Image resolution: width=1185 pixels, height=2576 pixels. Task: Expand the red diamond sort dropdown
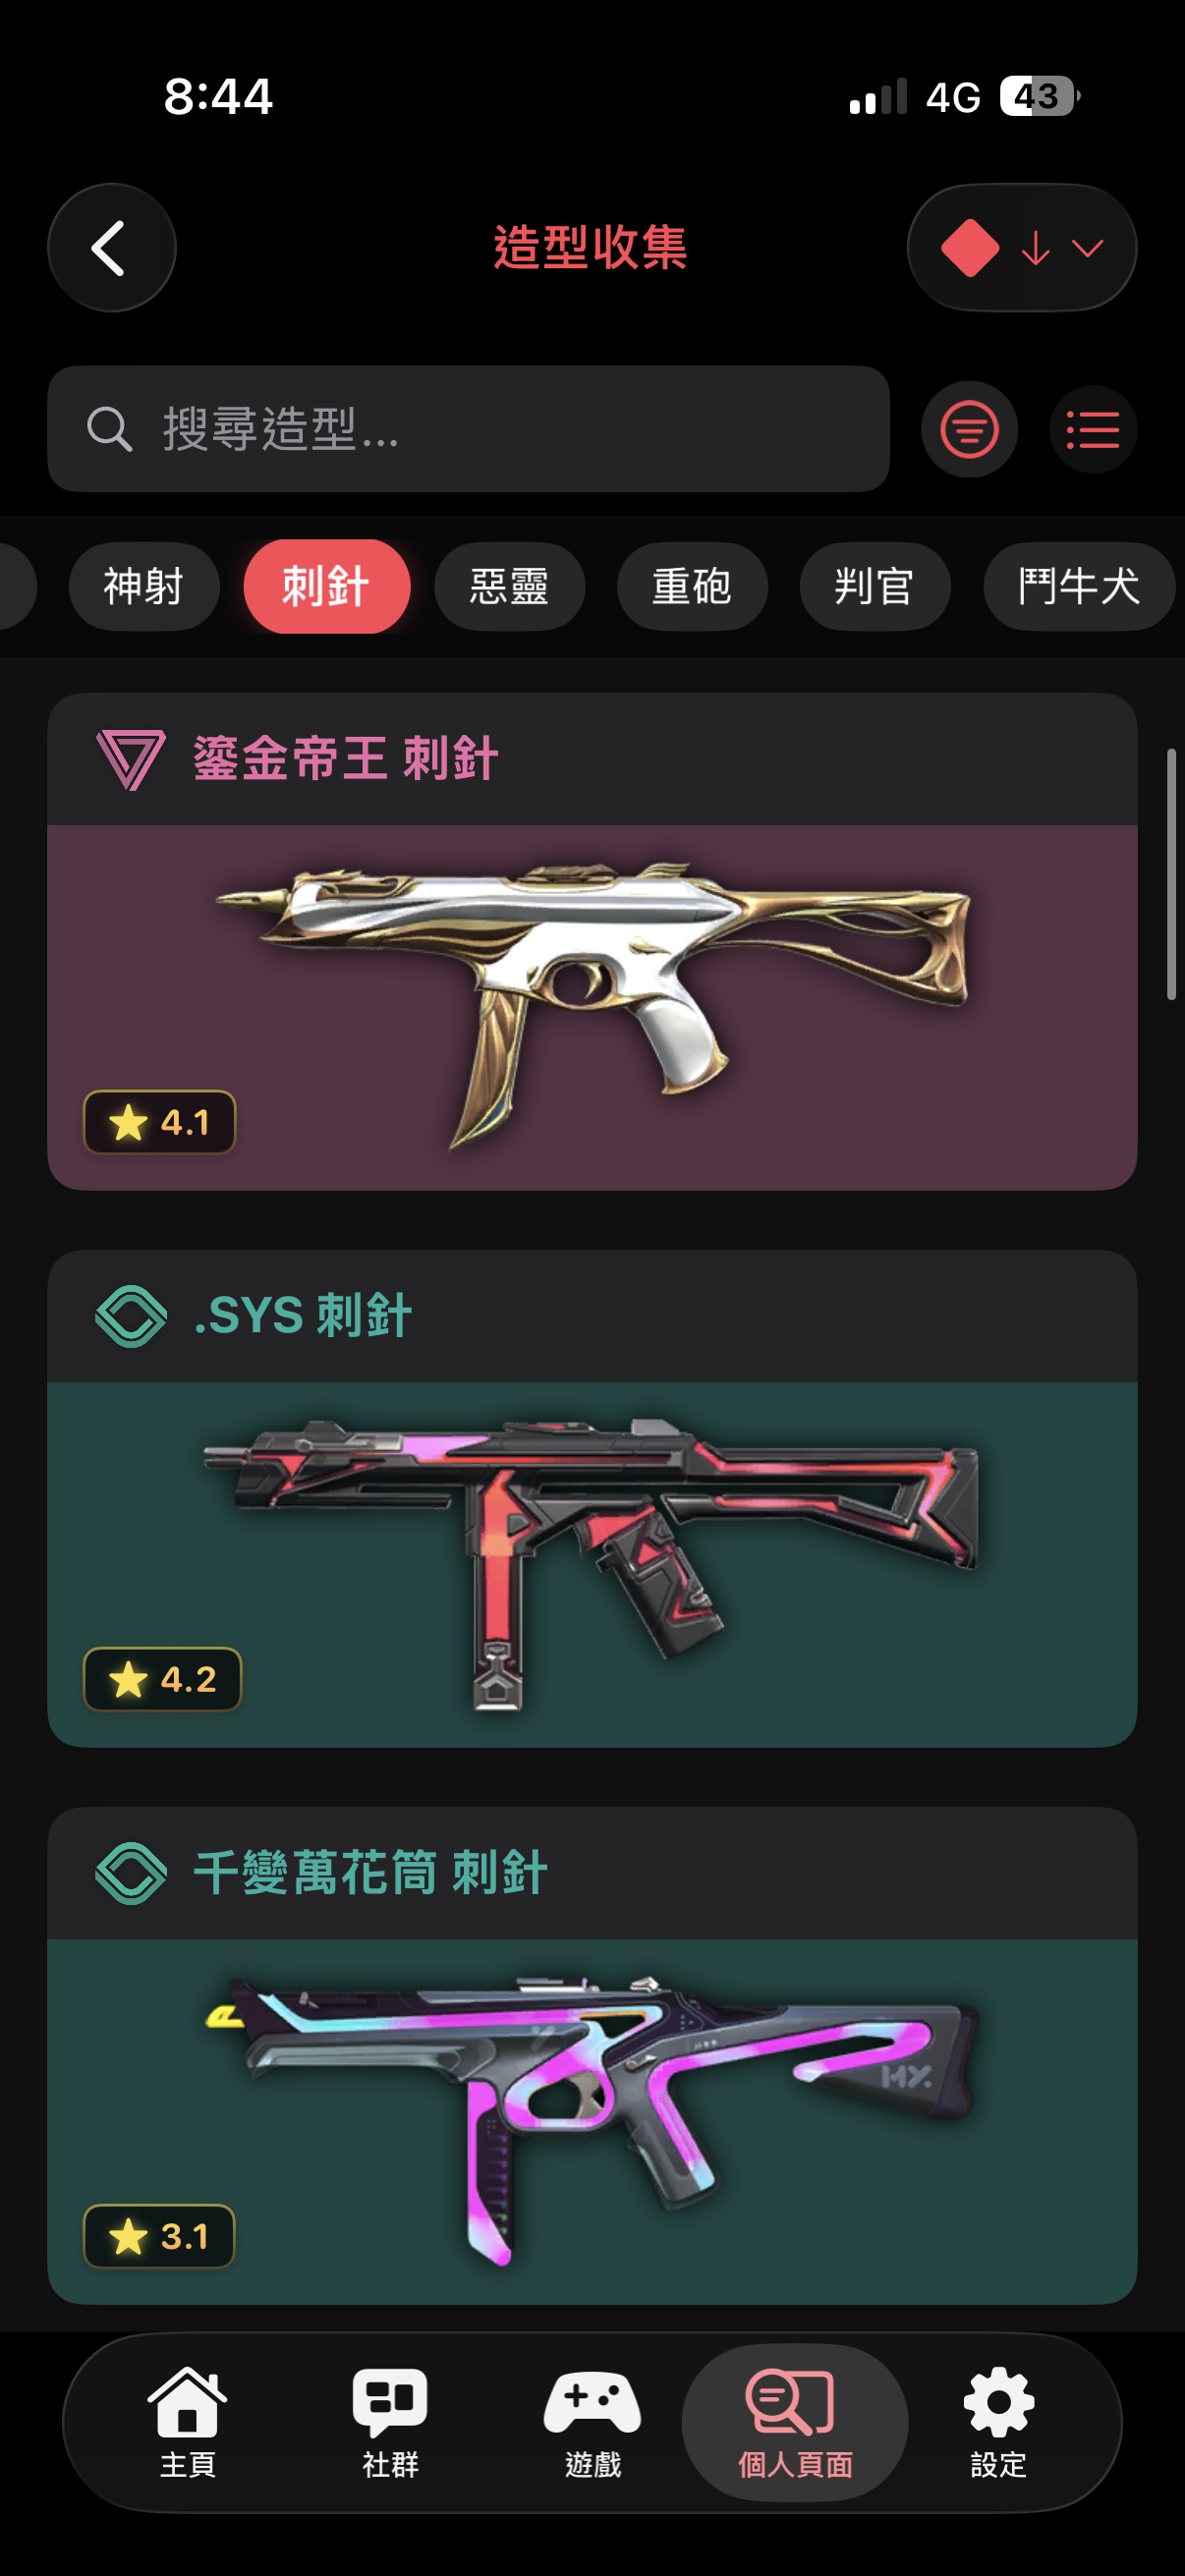pos(1021,247)
